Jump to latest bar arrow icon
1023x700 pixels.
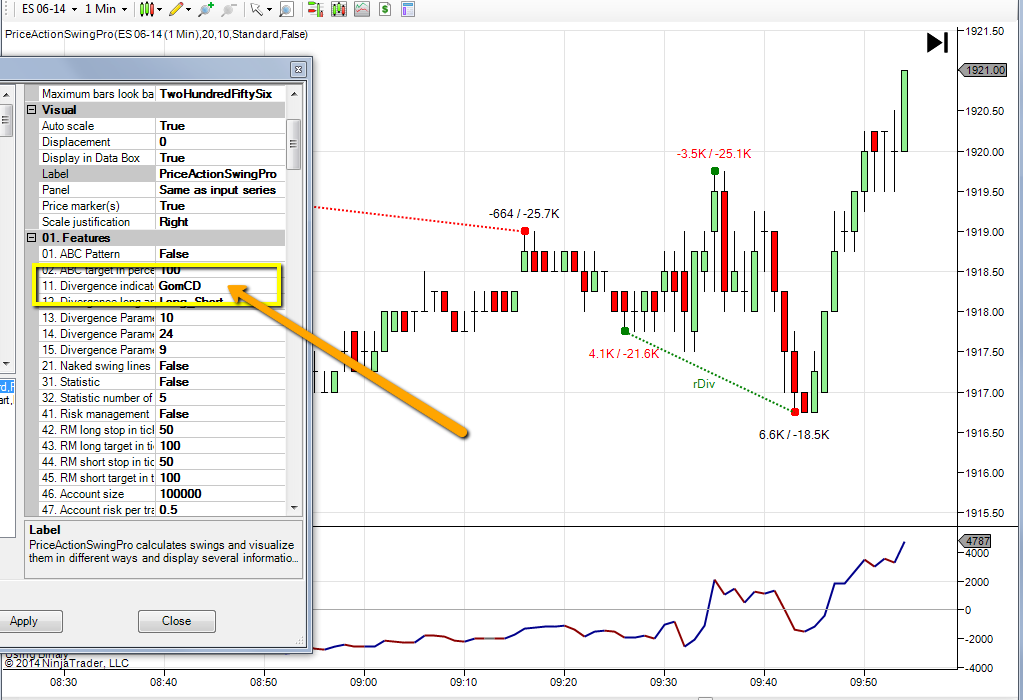(937, 43)
